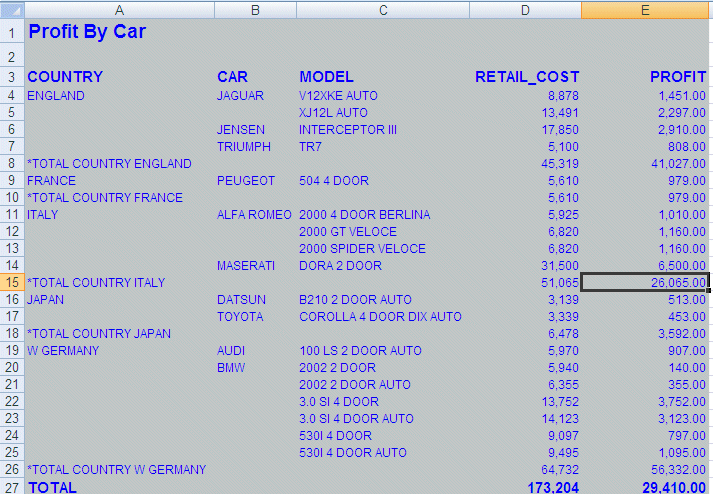This screenshot has height=494, width=713.
Task: Select '*TOTAL COUNTRY W GERMANY' cell
Action: coord(117,469)
